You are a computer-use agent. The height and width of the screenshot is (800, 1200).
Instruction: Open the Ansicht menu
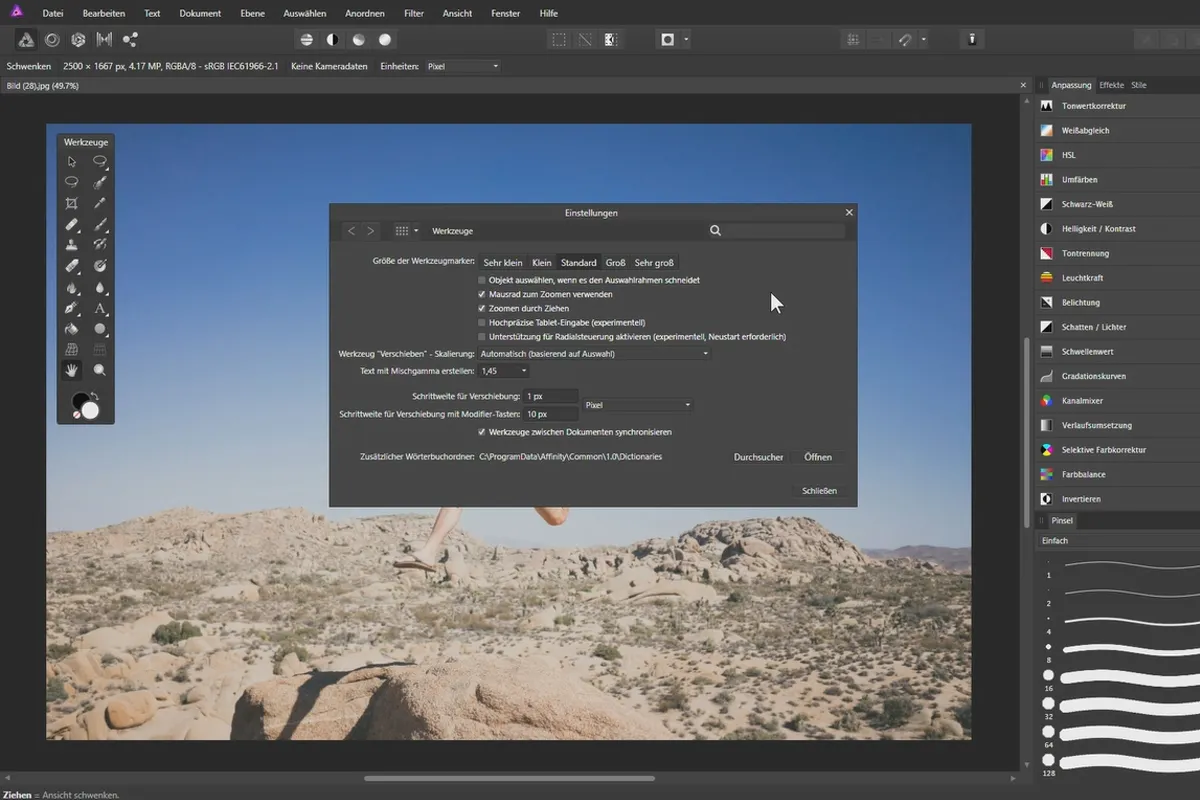pos(457,13)
